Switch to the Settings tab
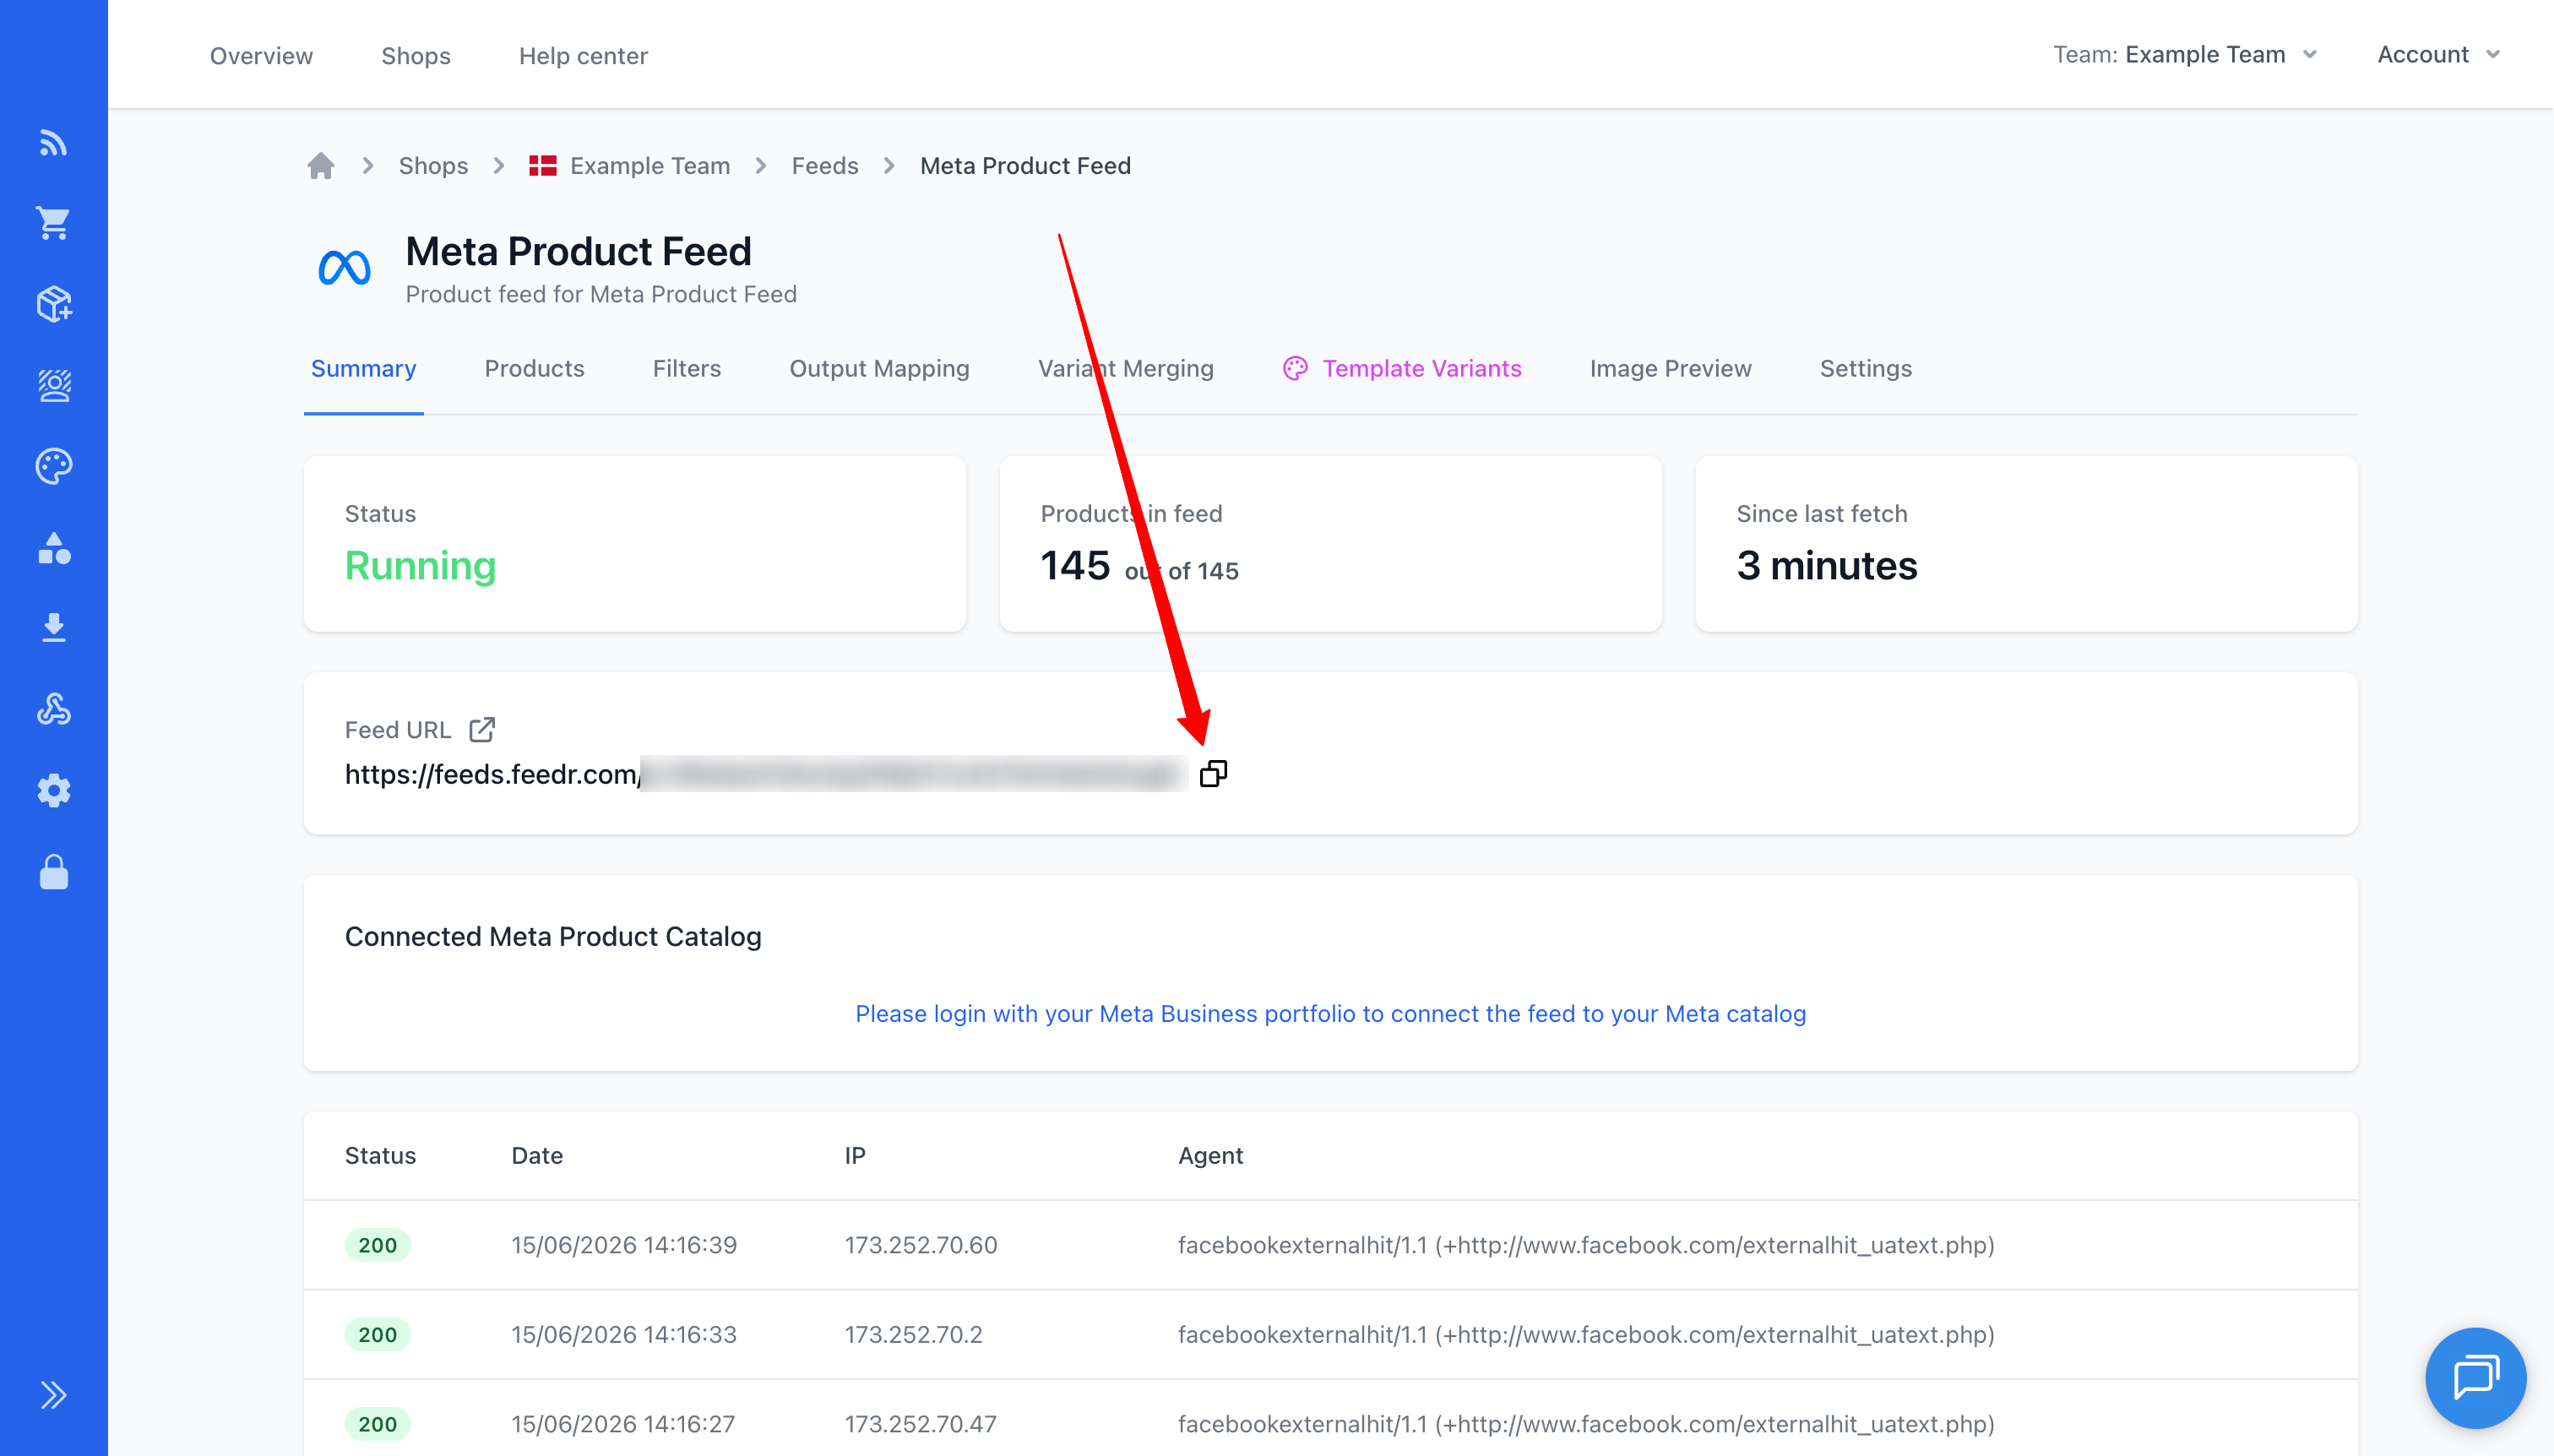This screenshot has width=2554, height=1456. click(1865, 368)
